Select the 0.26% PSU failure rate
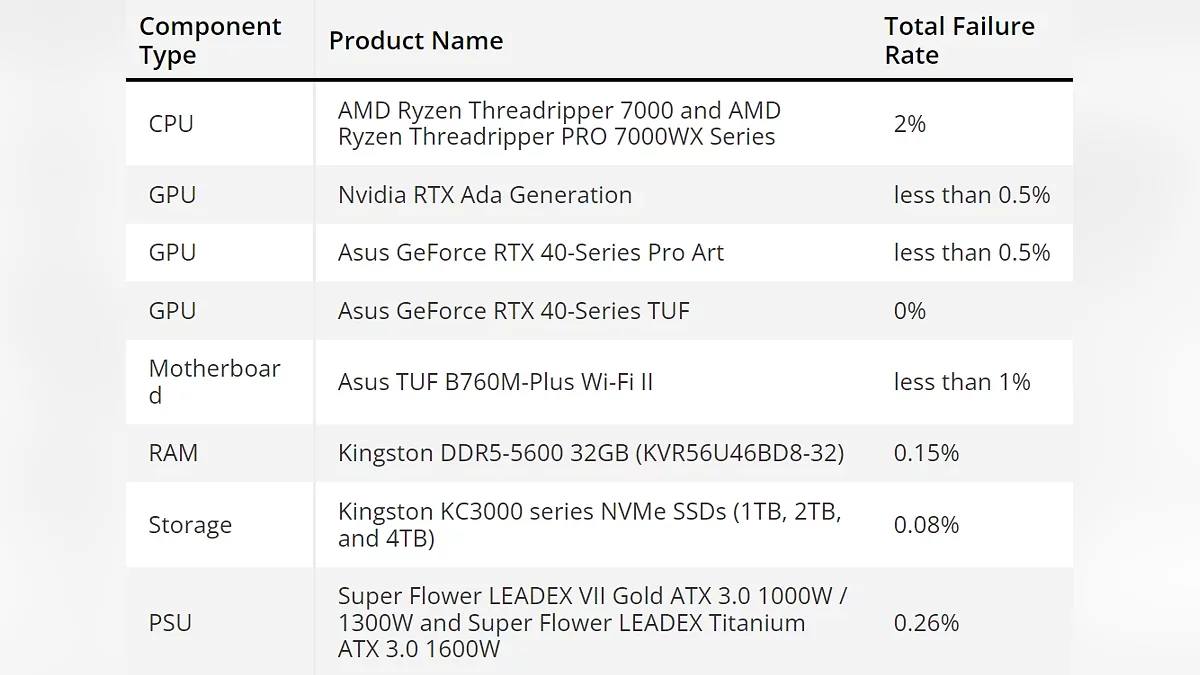The image size is (1200, 675). tap(926, 623)
